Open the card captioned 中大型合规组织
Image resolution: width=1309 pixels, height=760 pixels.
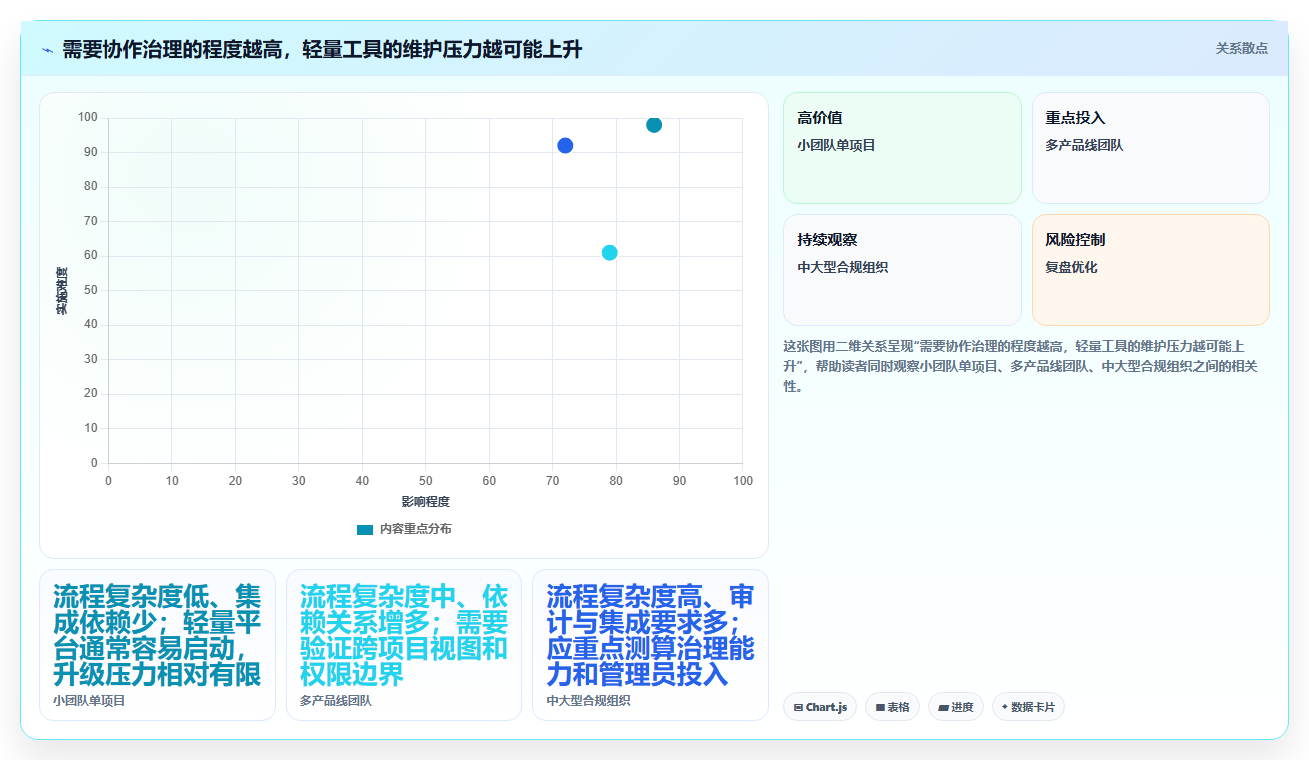[x=650, y=645]
